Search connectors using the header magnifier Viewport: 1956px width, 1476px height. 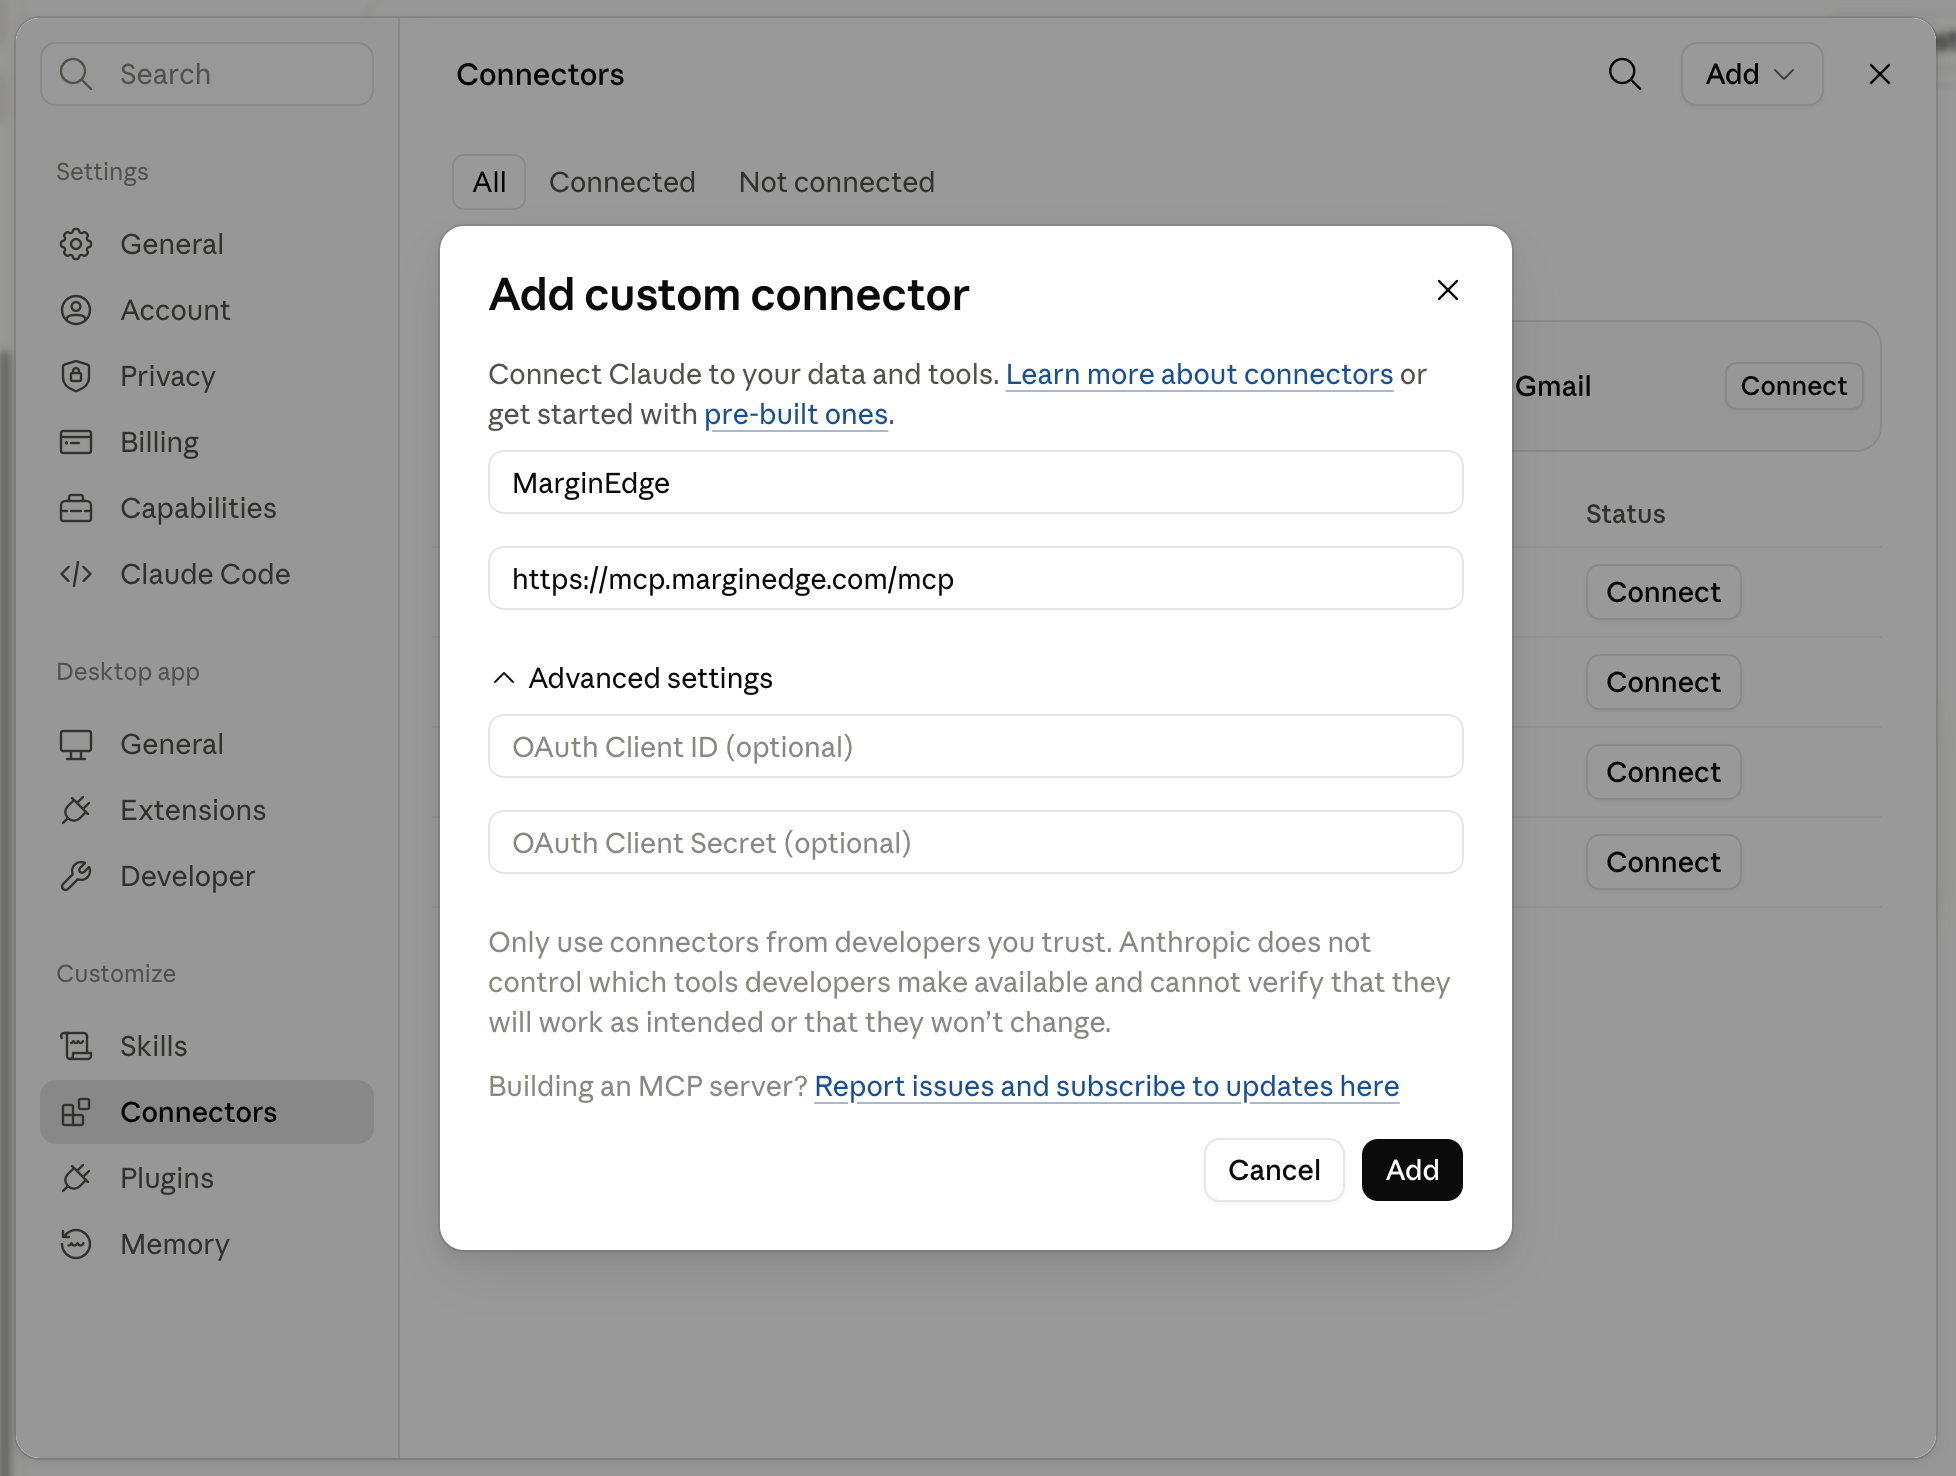[1625, 74]
